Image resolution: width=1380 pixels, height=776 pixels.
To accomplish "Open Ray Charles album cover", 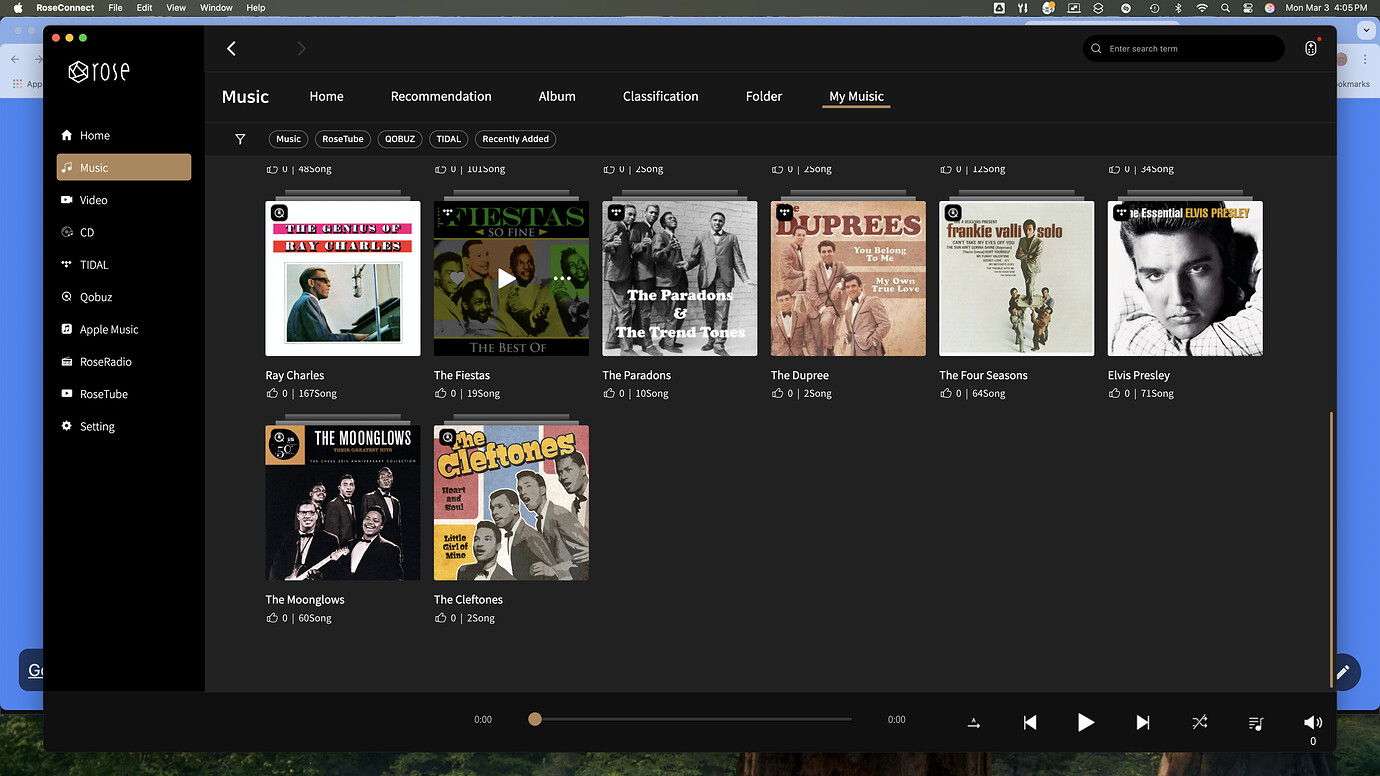I will pos(343,278).
